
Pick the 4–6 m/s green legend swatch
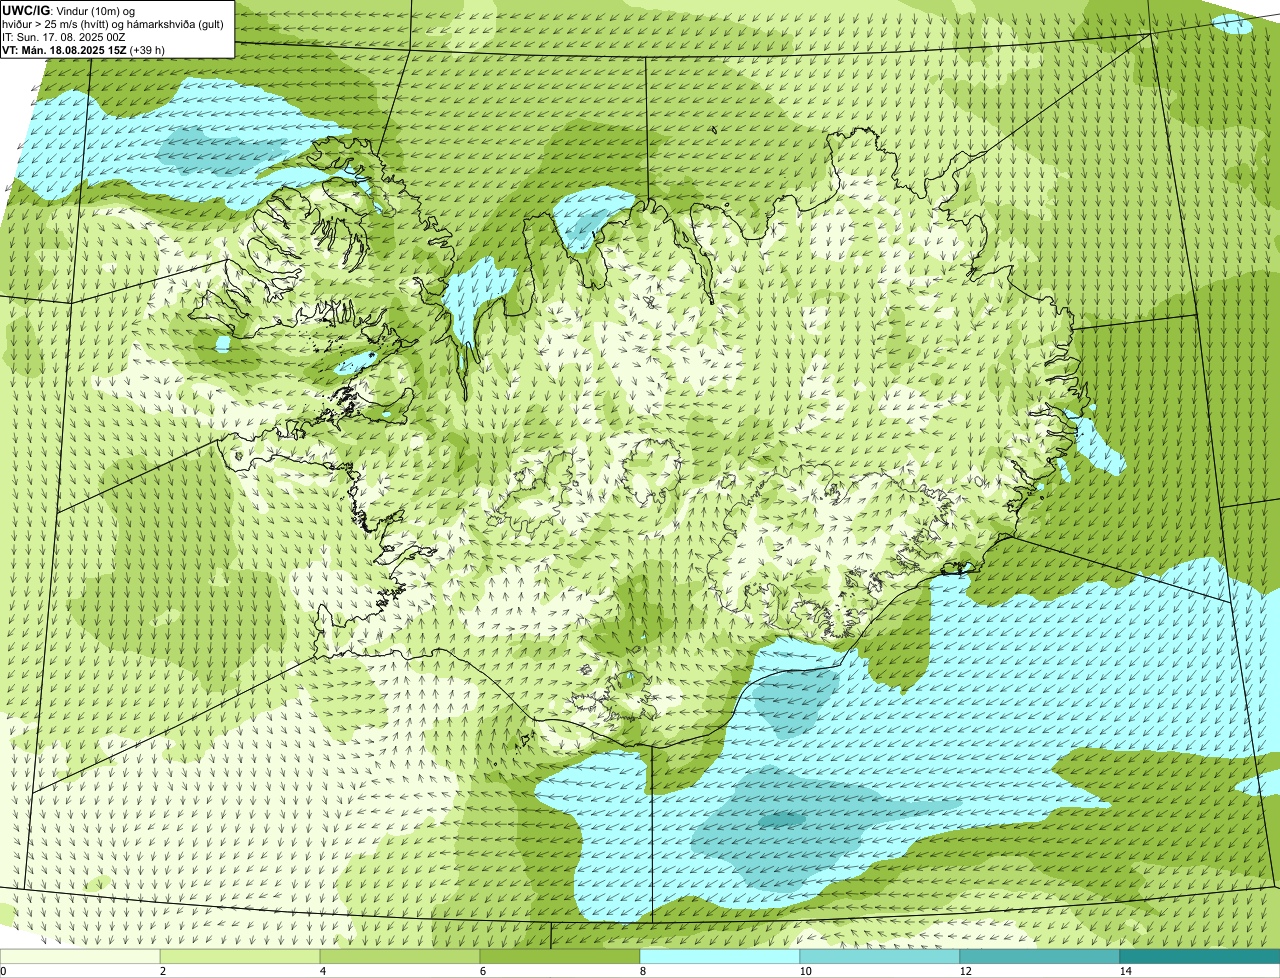tap(400, 956)
